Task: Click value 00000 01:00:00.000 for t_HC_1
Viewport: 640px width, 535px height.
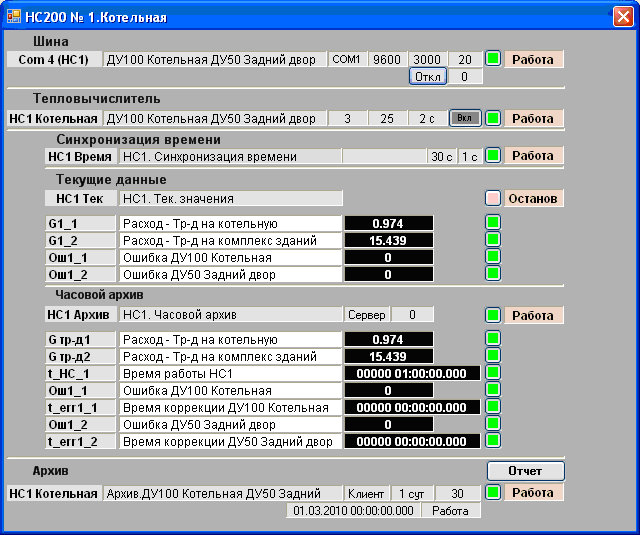Action: [412, 373]
